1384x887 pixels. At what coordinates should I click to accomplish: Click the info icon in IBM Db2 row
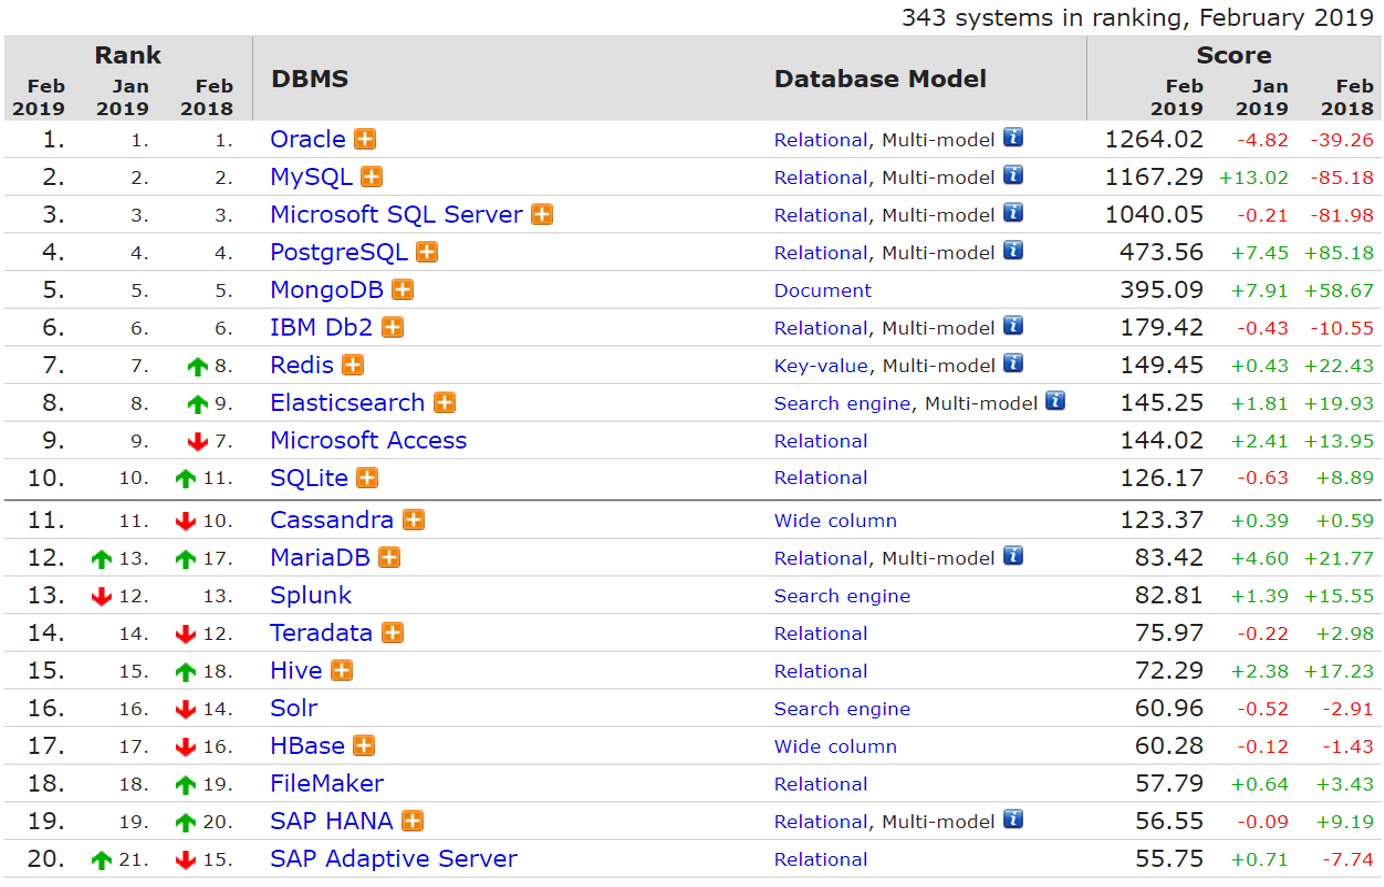click(1013, 326)
